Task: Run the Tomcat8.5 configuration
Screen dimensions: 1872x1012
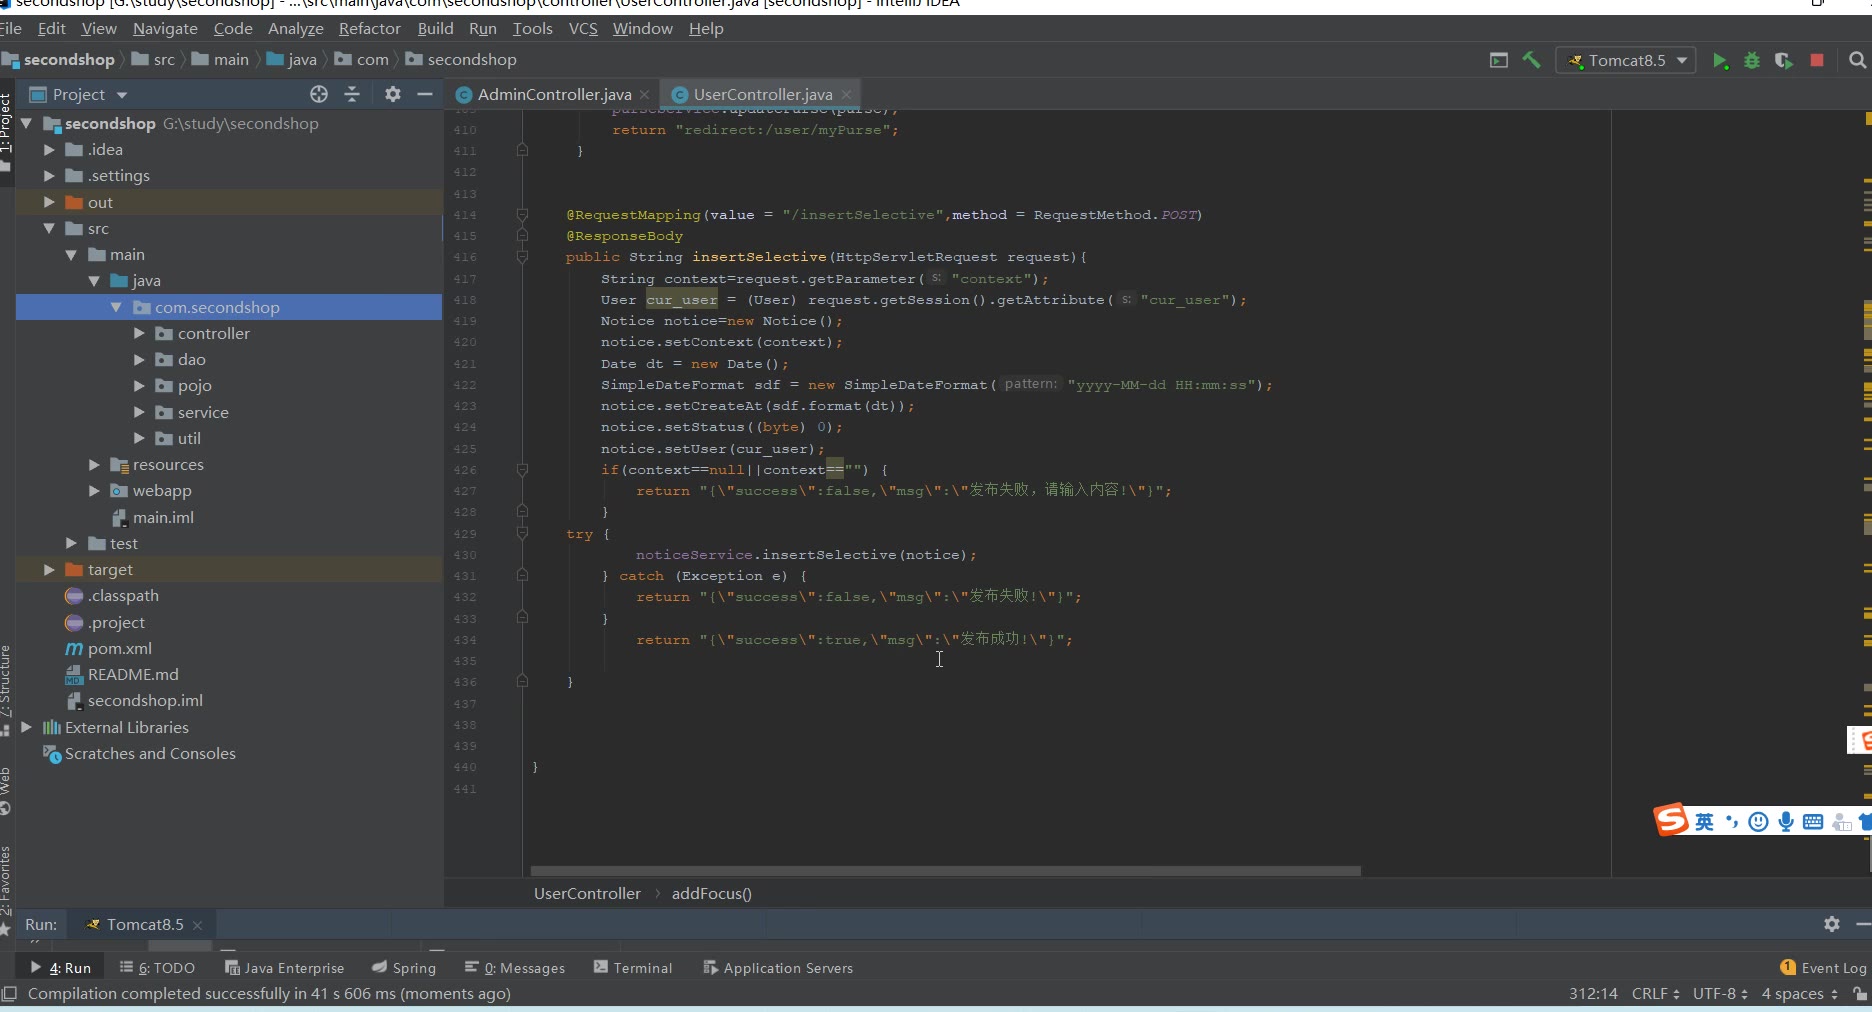Action: click(1720, 61)
